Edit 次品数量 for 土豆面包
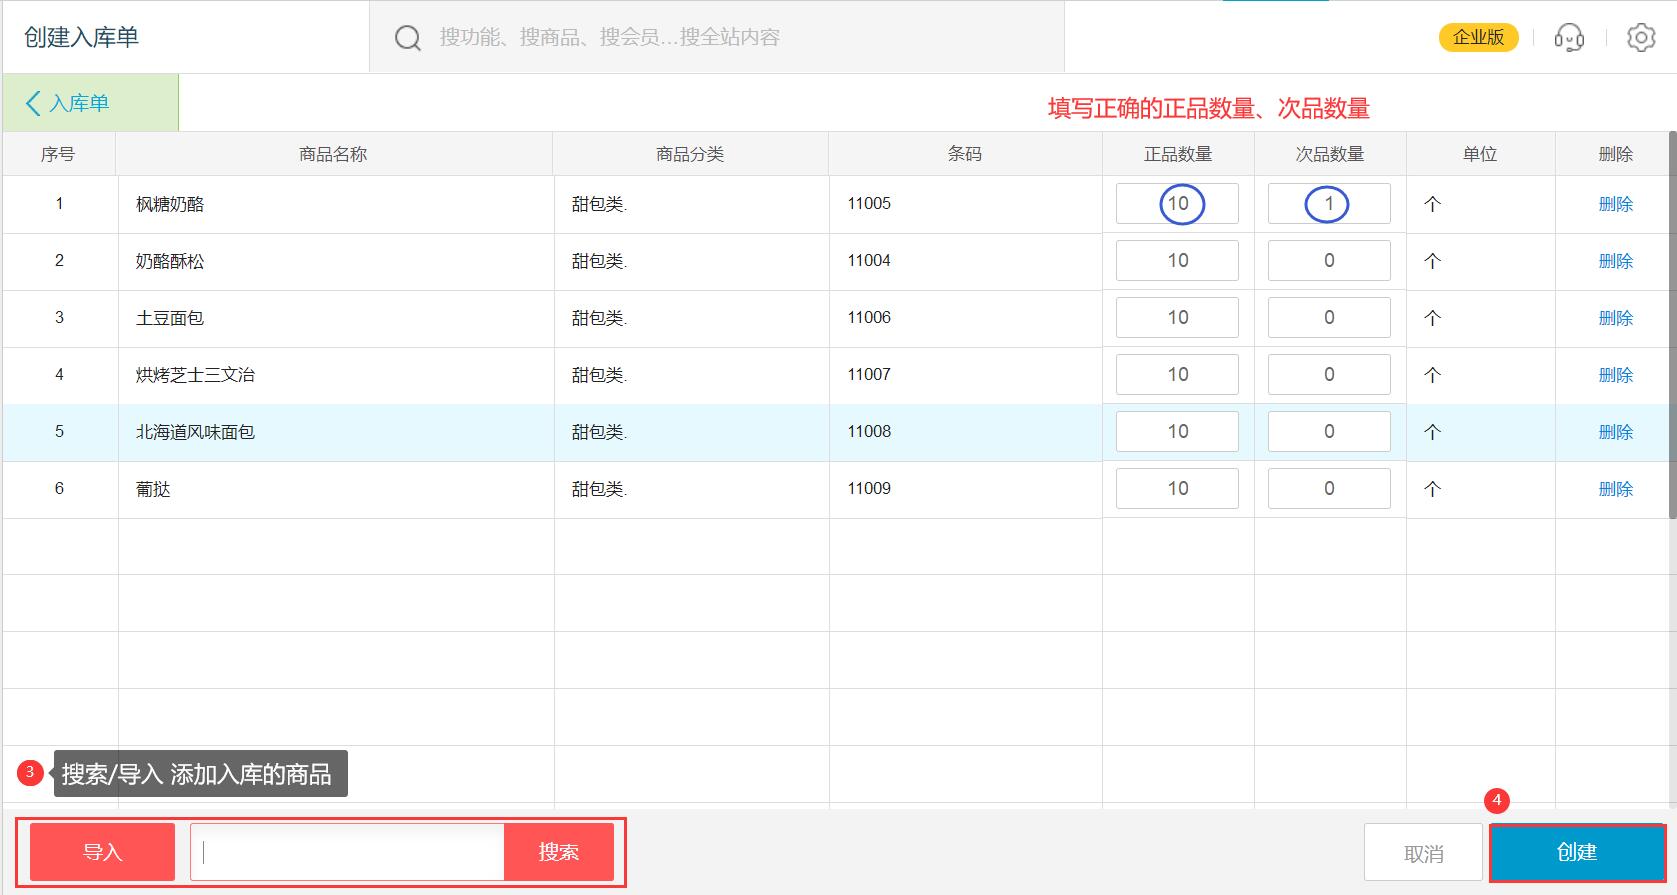Viewport: 1677px width, 895px height. pos(1328,318)
